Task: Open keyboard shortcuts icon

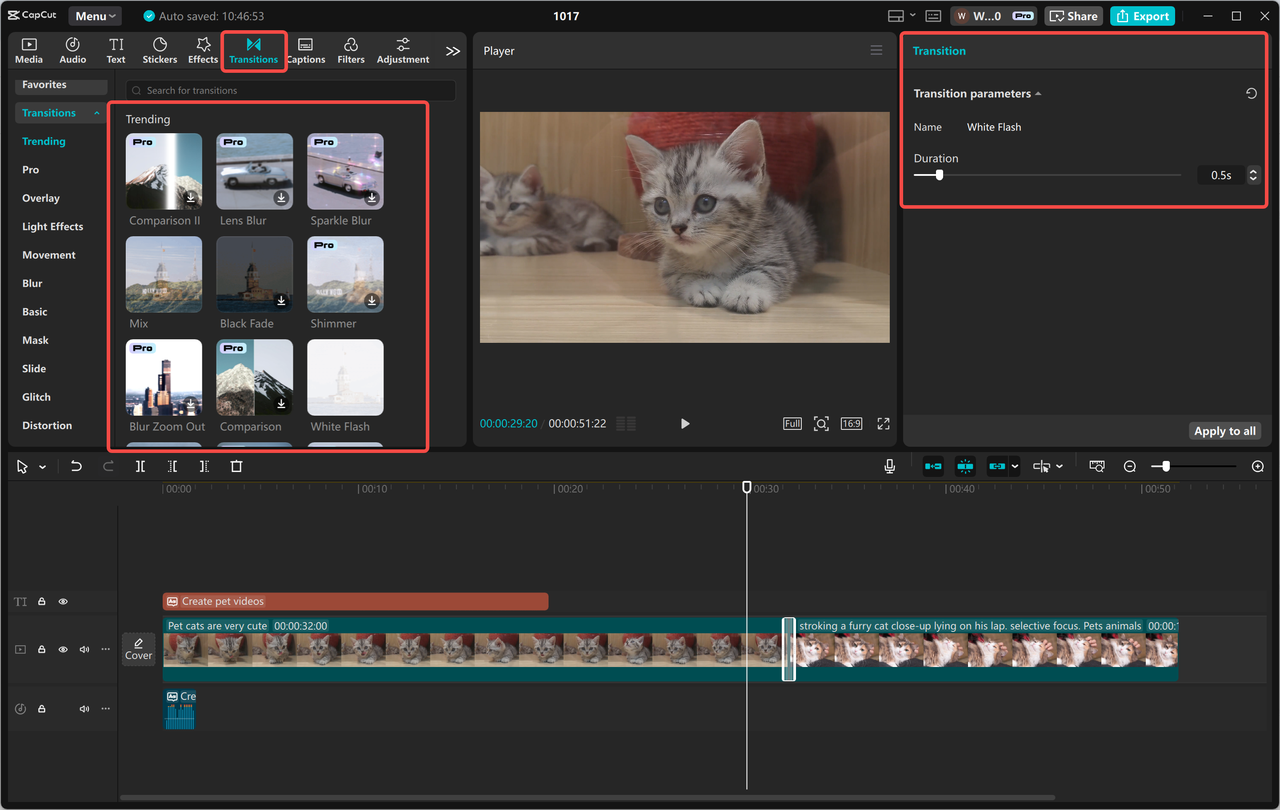Action: coord(933,16)
